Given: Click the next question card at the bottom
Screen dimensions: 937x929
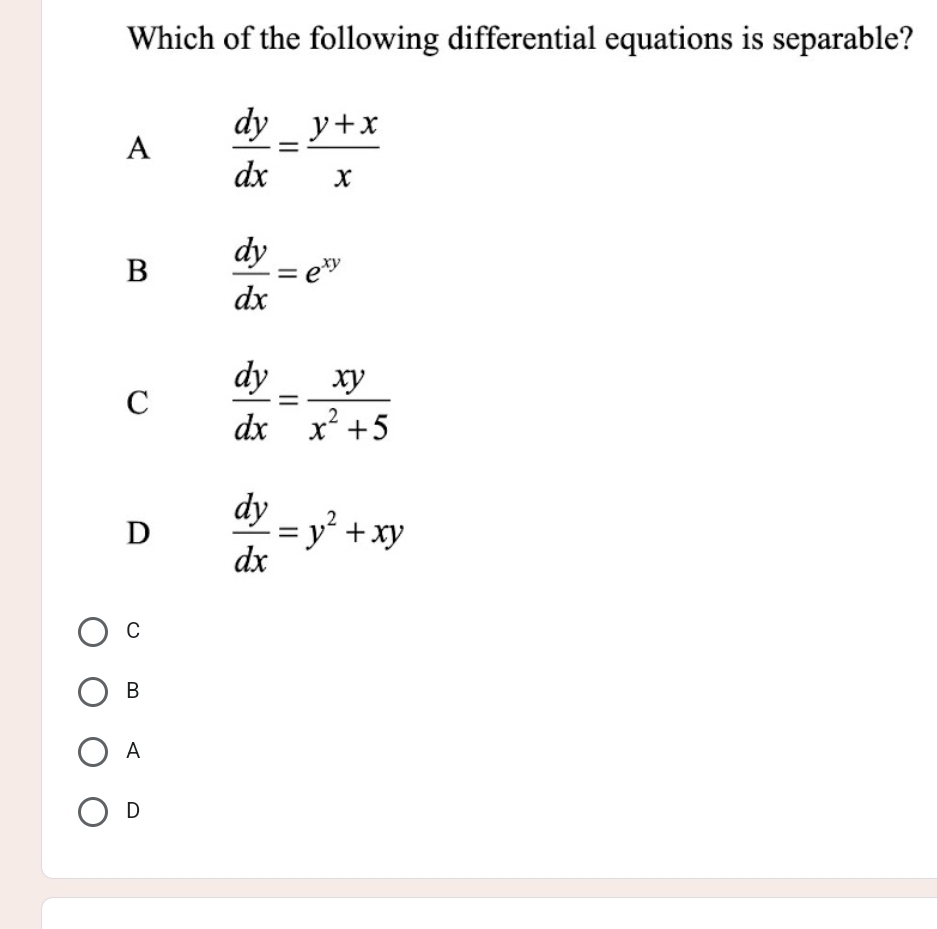Looking at the screenshot, I should click(x=490, y=913).
